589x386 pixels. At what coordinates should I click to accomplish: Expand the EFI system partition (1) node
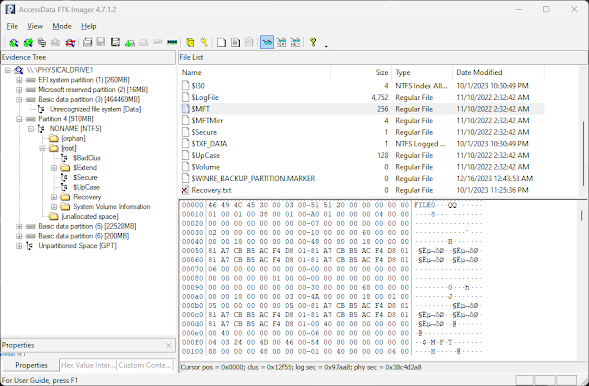tap(19, 80)
